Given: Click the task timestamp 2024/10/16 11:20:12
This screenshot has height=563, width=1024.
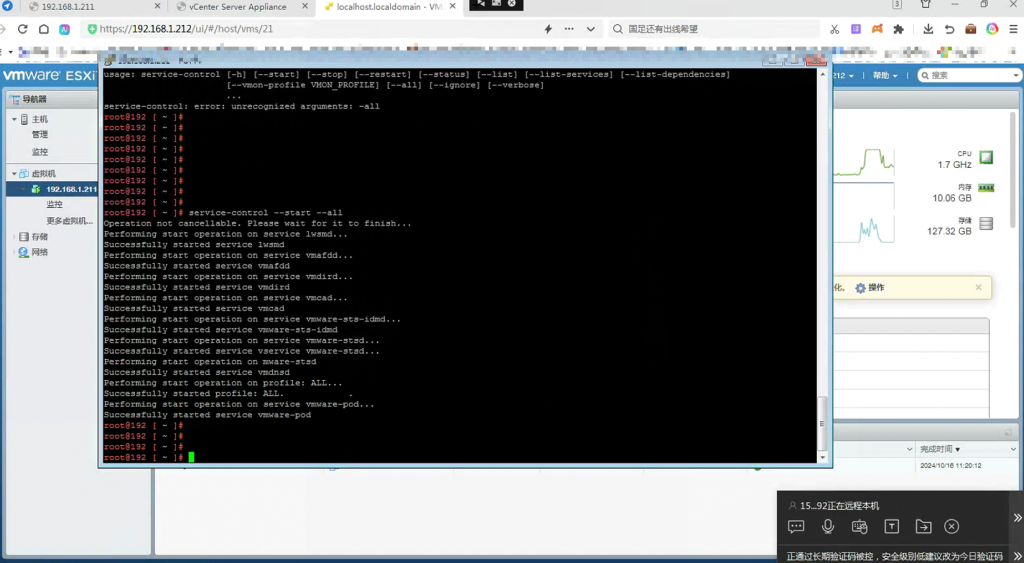Looking at the screenshot, I should 951,466.
